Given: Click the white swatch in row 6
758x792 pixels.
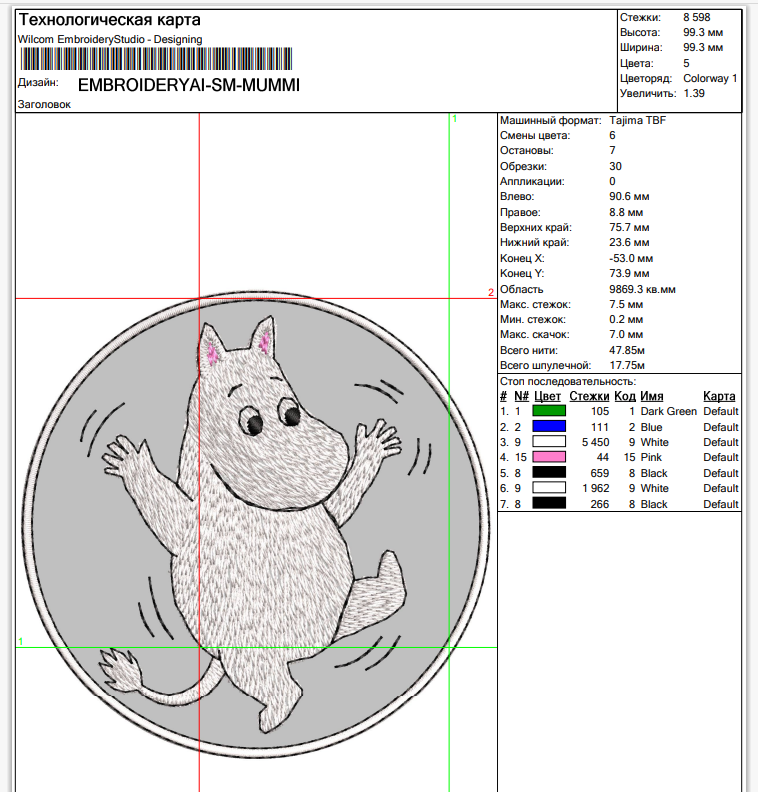Looking at the screenshot, I should [549, 487].
